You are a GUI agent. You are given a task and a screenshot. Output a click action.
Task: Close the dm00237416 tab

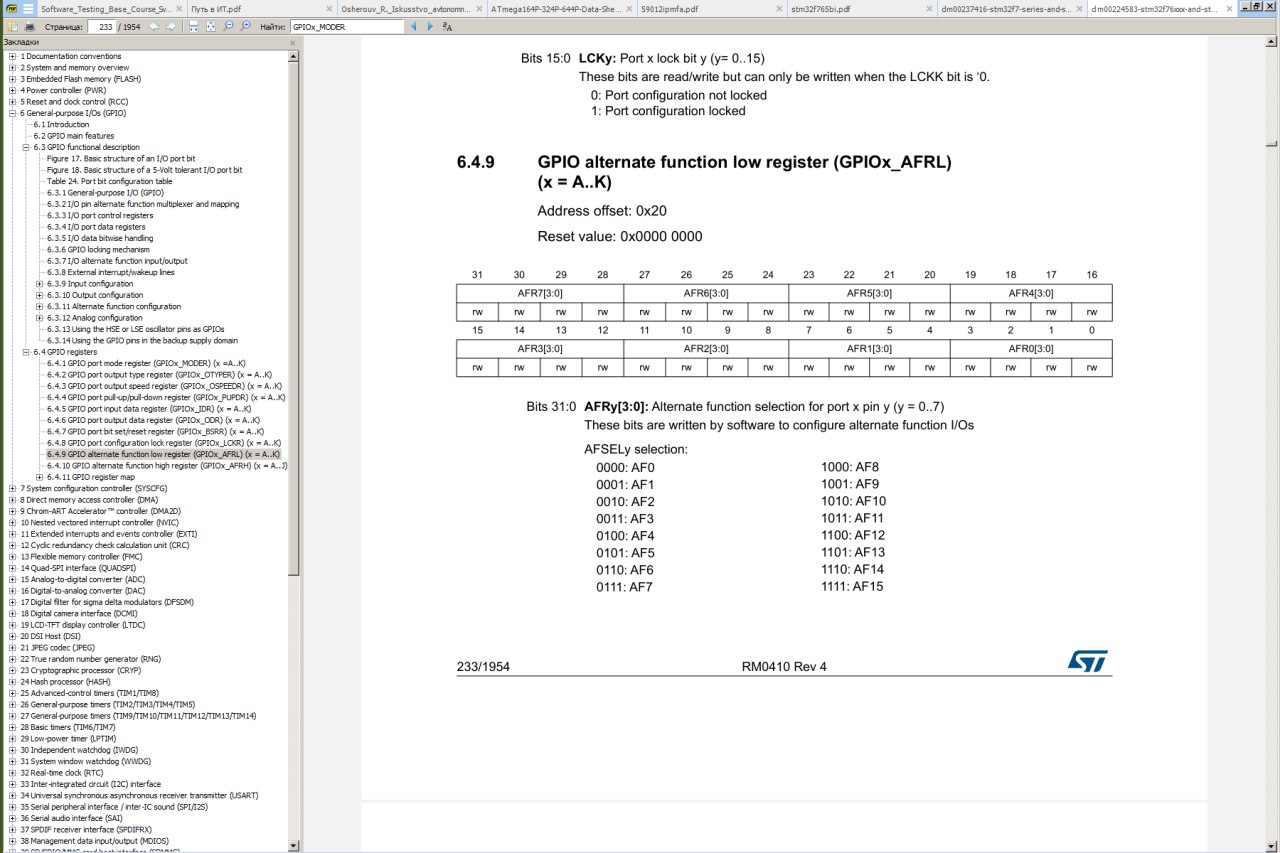[1079, 9]
